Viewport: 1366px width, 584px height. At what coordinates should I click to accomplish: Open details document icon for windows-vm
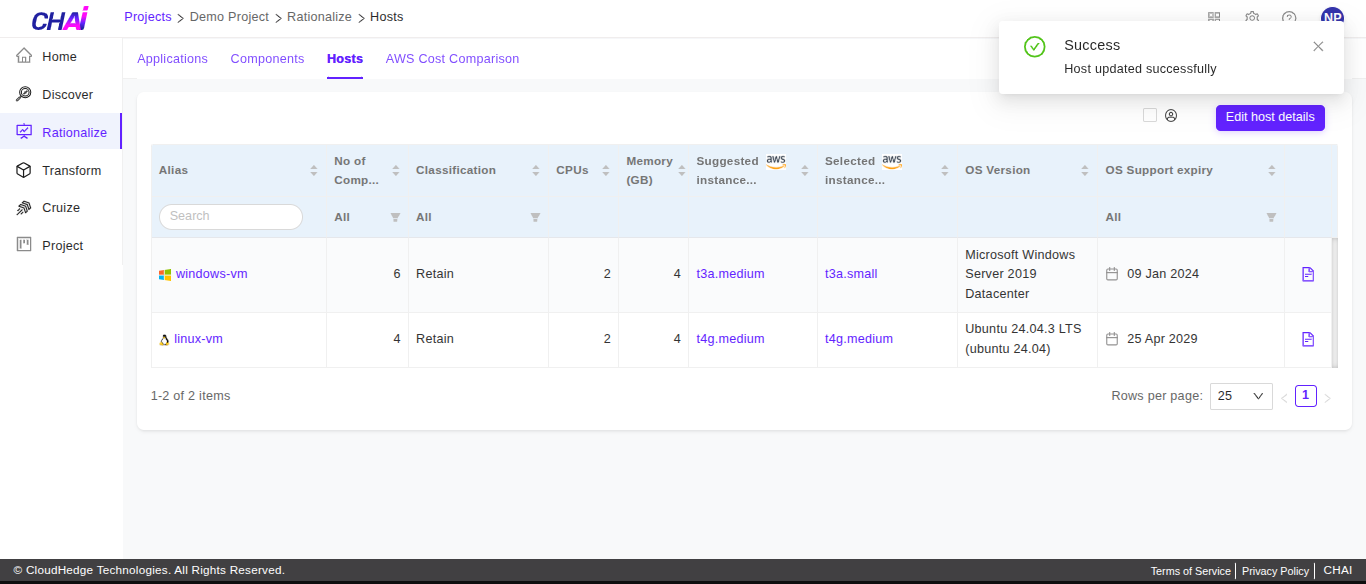pyautogui.click(x=1308, y=274)
